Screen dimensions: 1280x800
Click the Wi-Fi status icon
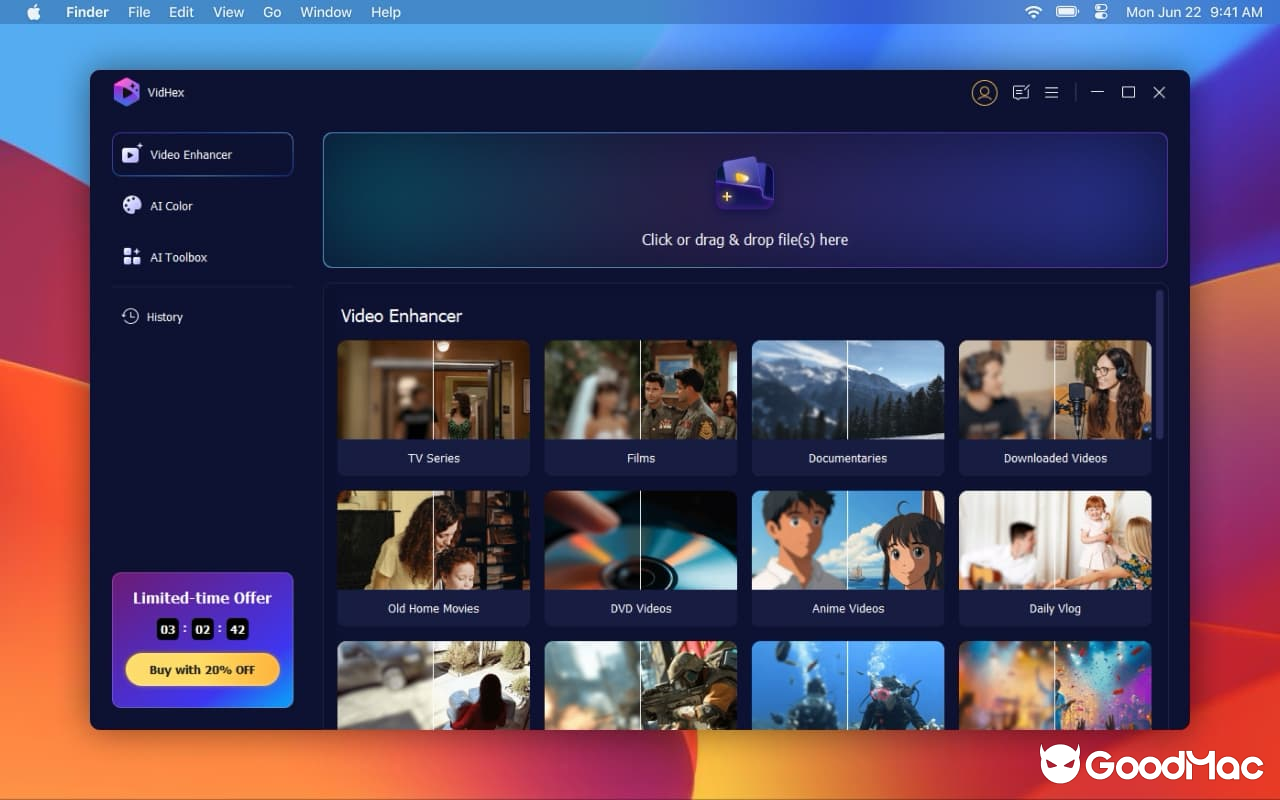point(1033,12)
